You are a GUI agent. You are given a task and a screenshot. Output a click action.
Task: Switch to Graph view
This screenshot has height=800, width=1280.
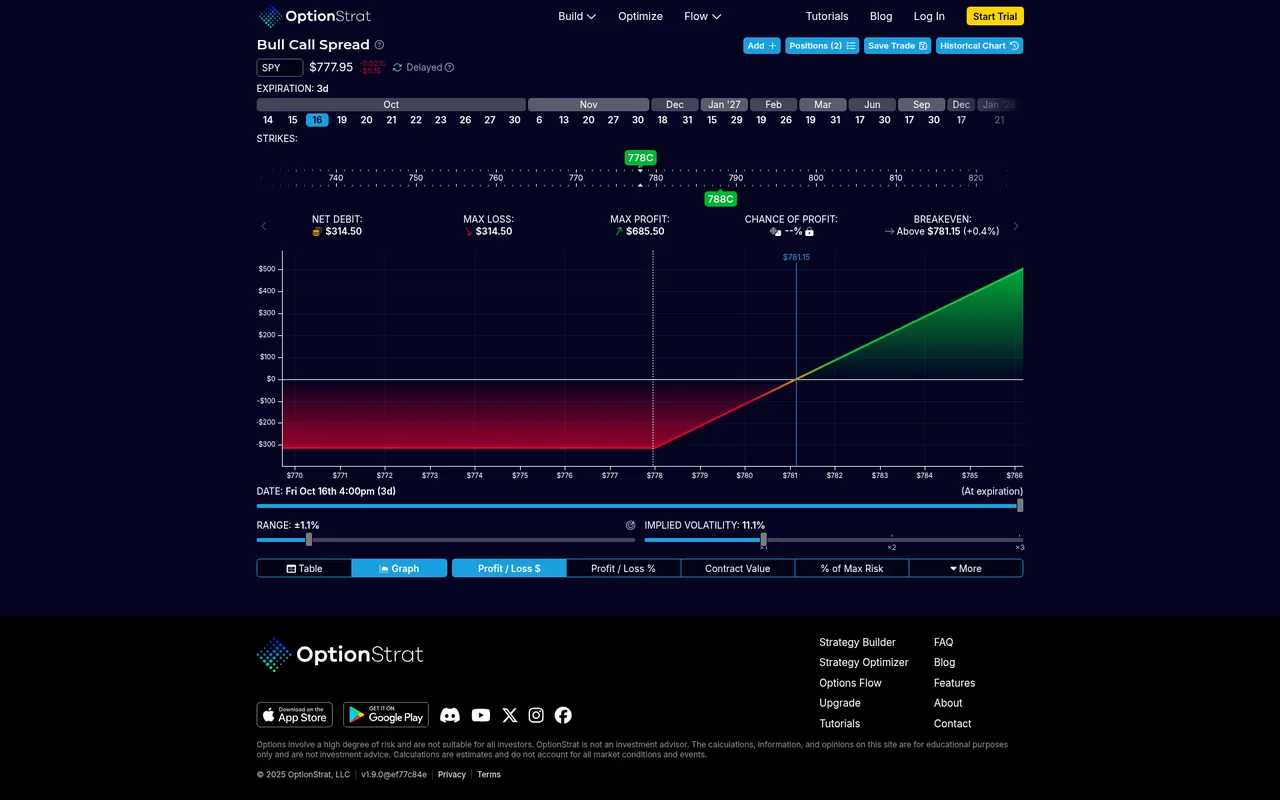coord(399,568)
